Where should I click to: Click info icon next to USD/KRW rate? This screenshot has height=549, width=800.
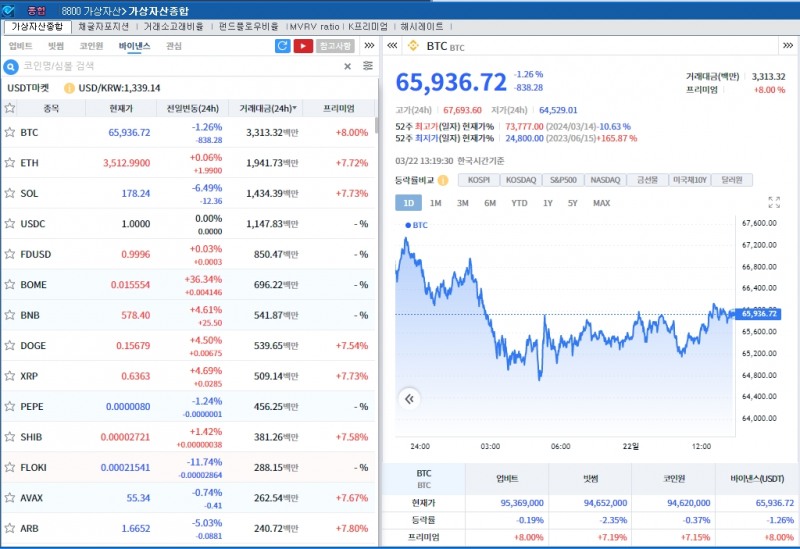69,88
